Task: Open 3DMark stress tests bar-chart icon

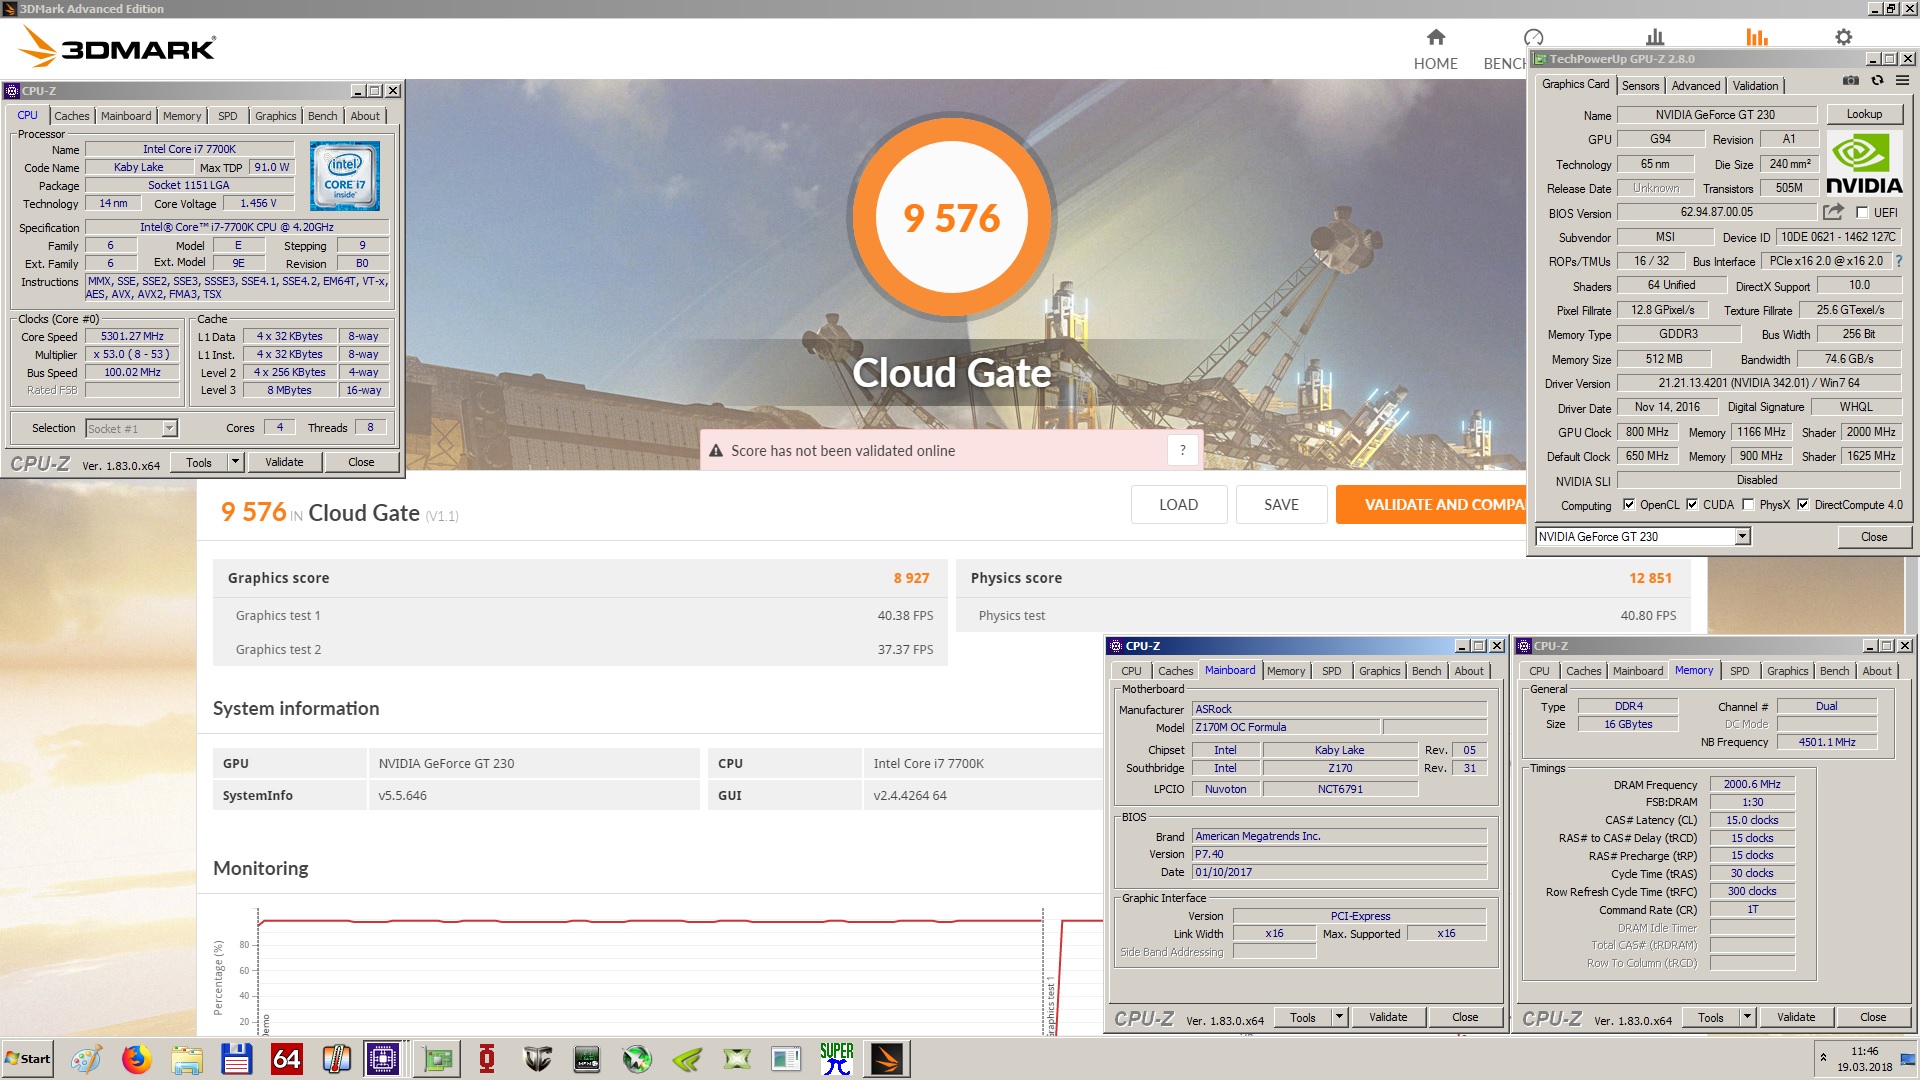Action: (1655, 37)
